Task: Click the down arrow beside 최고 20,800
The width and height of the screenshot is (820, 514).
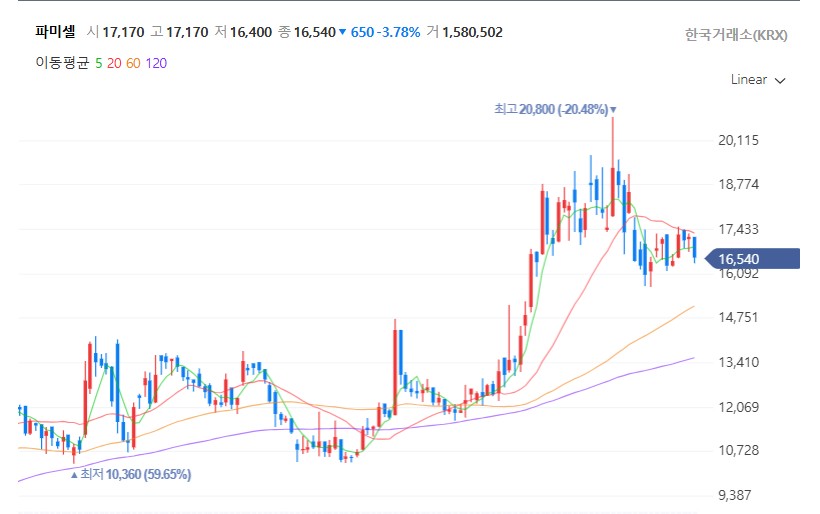Action: click(613, 110)
